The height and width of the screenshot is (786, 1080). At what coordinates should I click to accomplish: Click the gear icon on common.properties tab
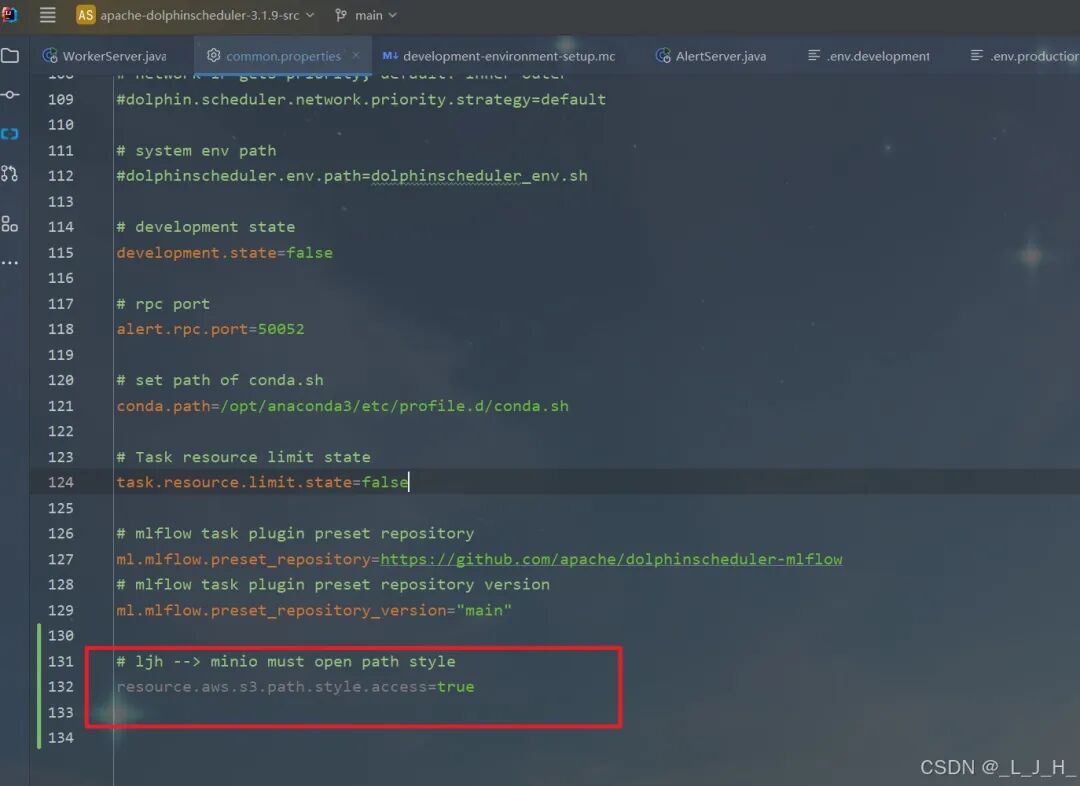[x=214, y=55]
